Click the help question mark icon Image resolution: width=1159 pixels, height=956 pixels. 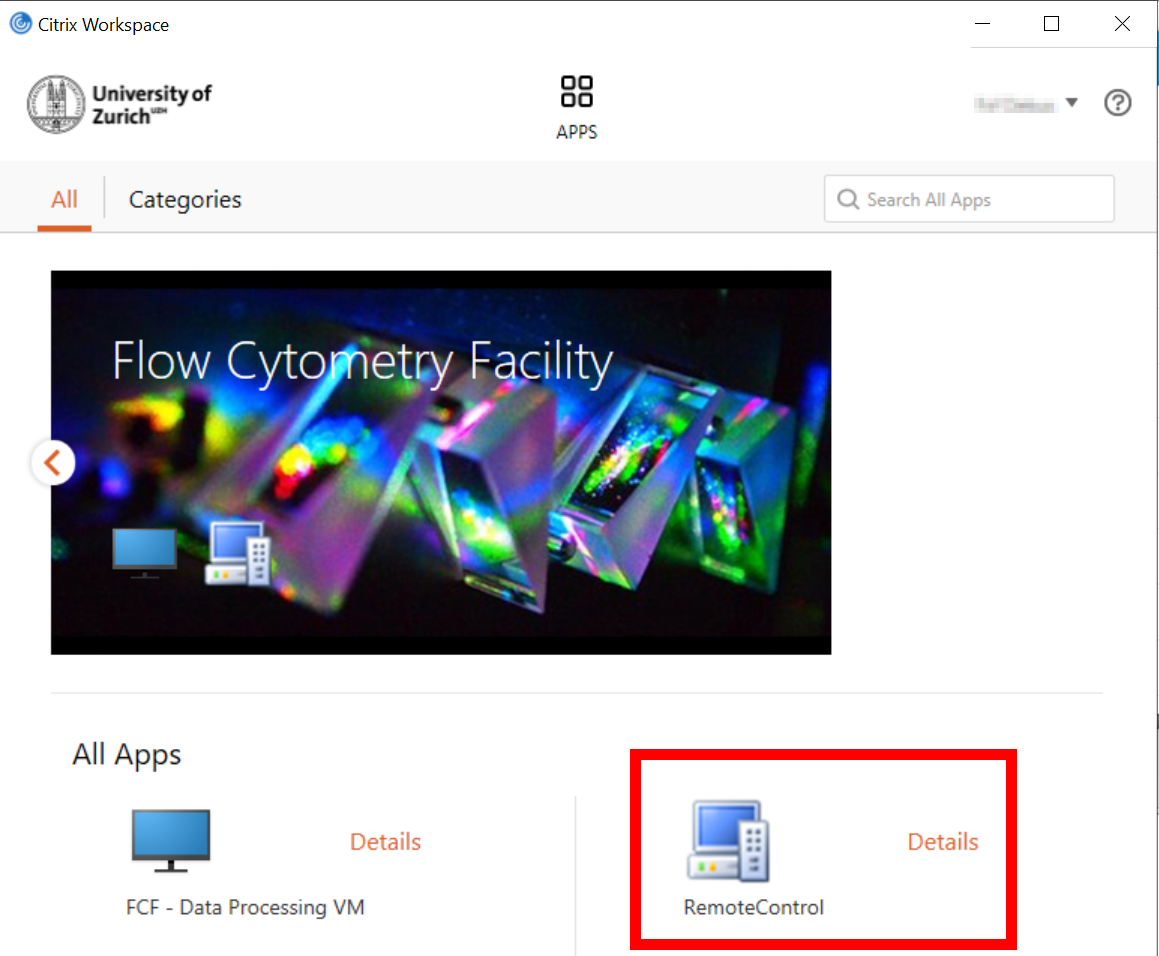click(1118, 103)
